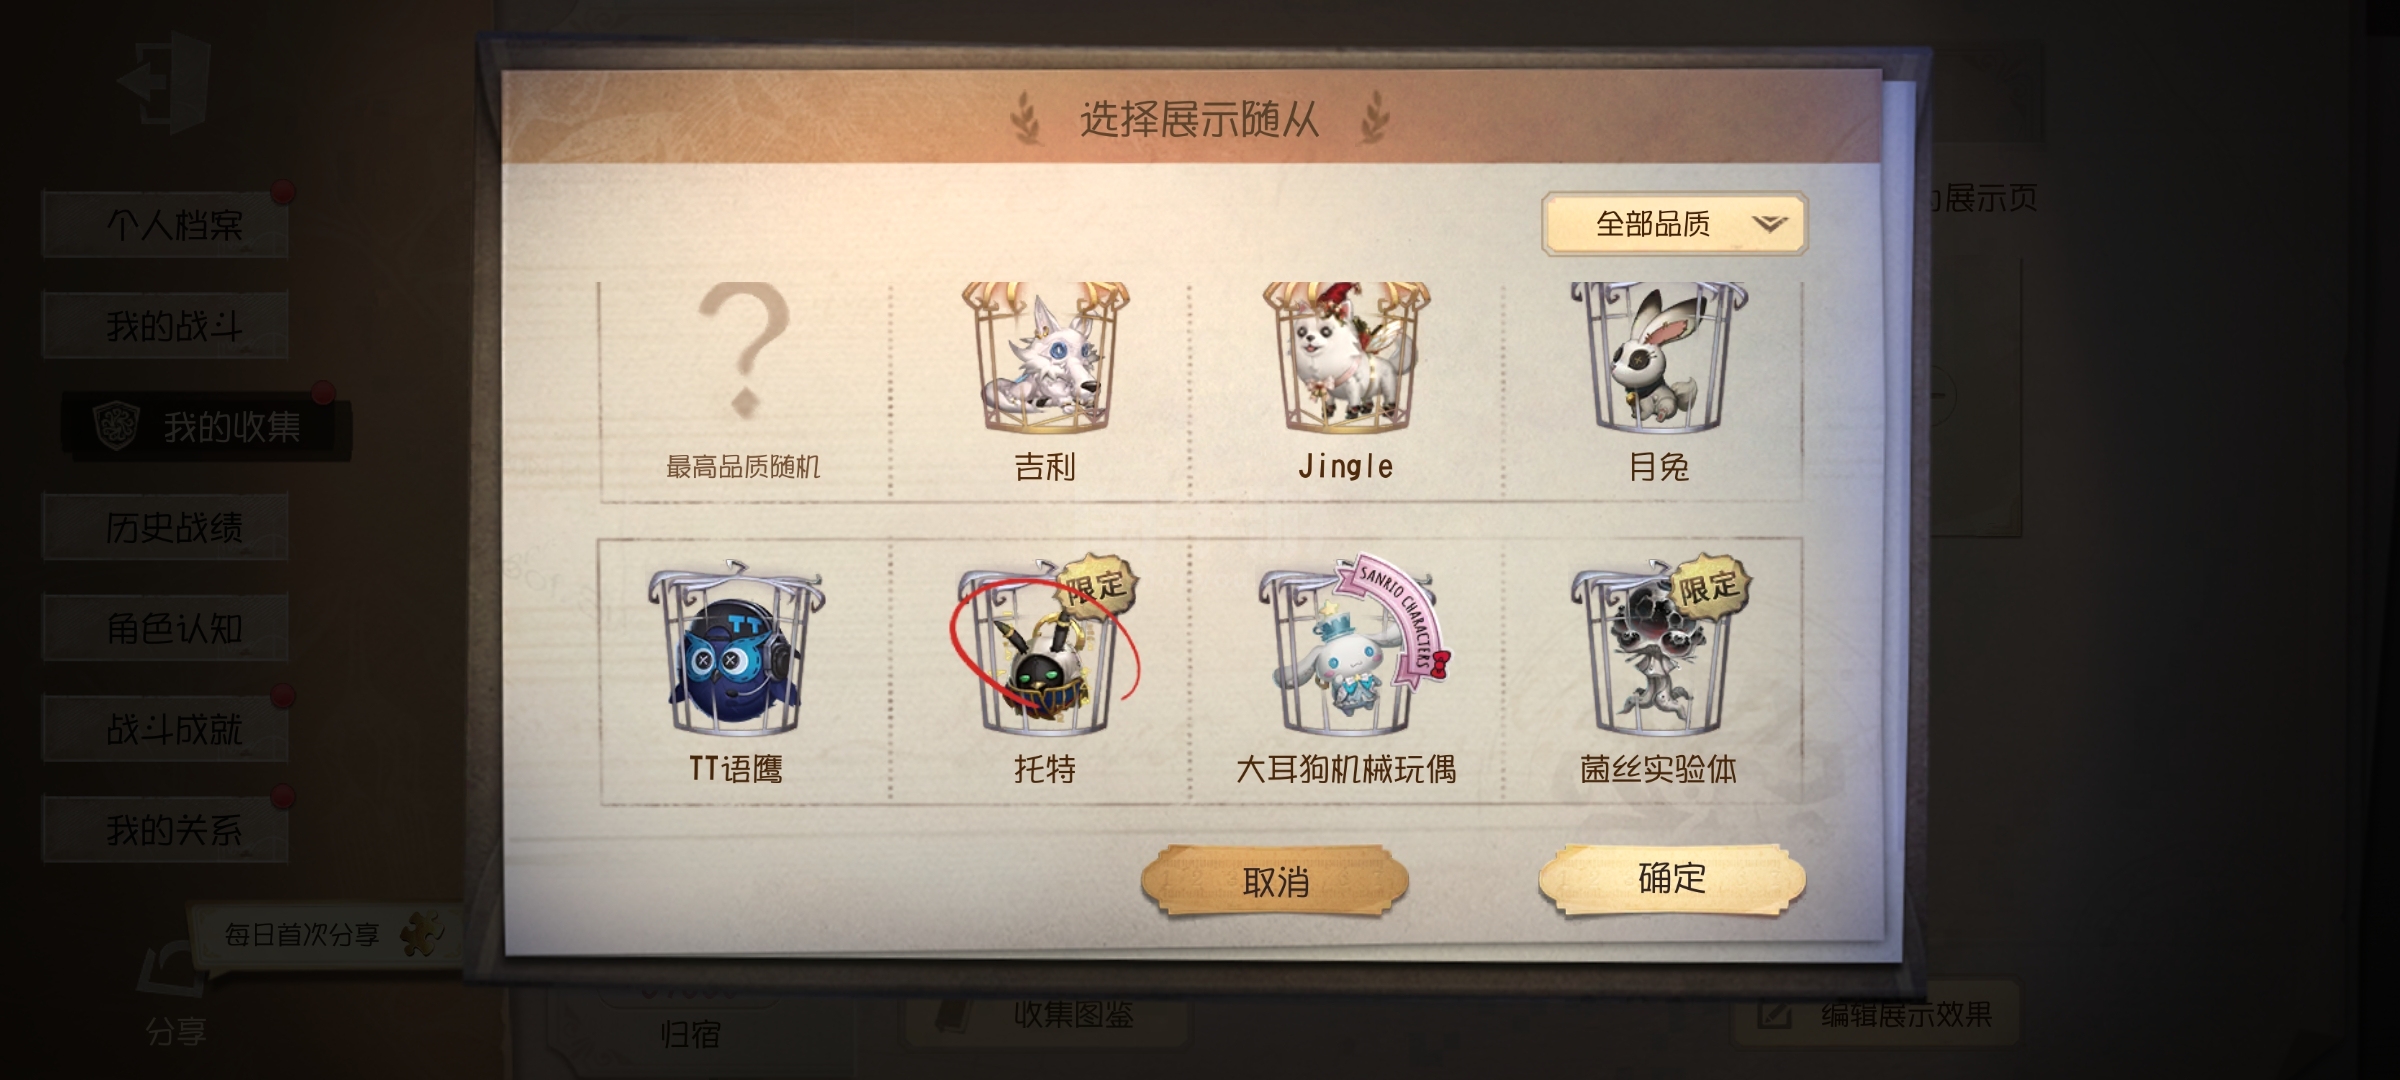The width and height of the screenshot is (2400, 1080).
Task: Choose the Jingle dog pet
Action: point(1346,358)
